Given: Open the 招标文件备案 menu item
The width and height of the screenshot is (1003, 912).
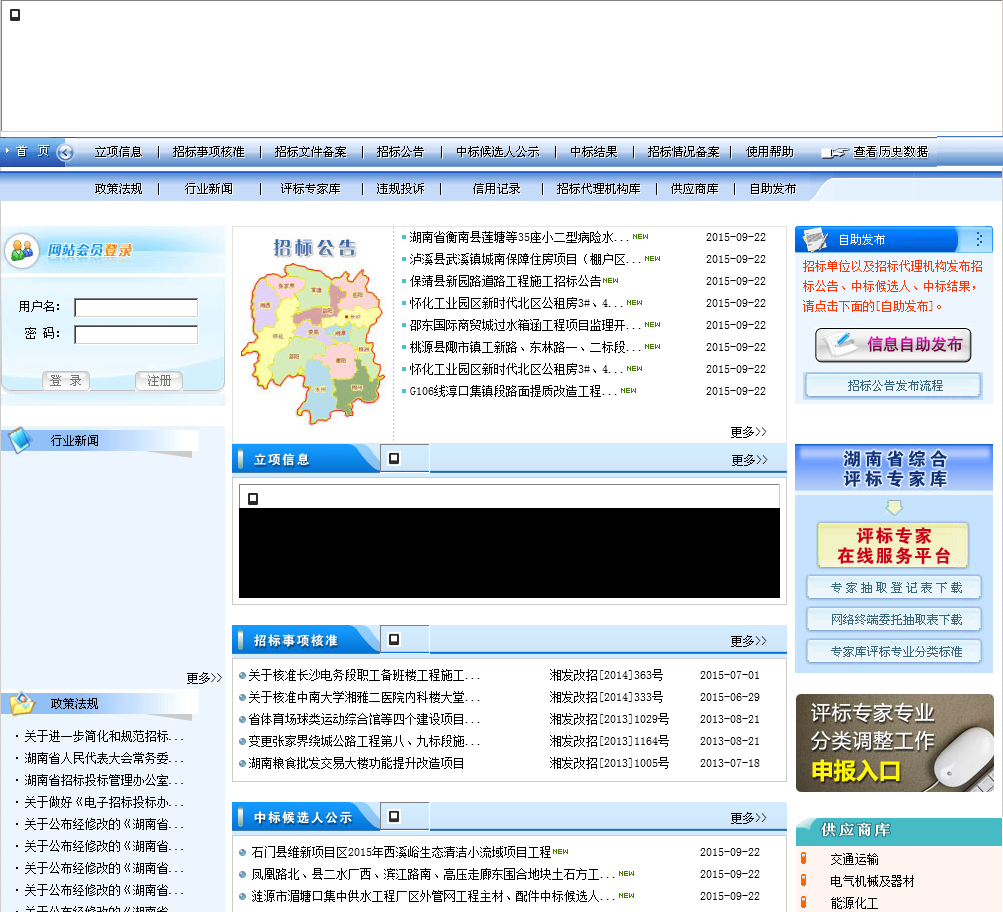Looking at the screenshot, I should pyautogui.click(x=311, y=152).
